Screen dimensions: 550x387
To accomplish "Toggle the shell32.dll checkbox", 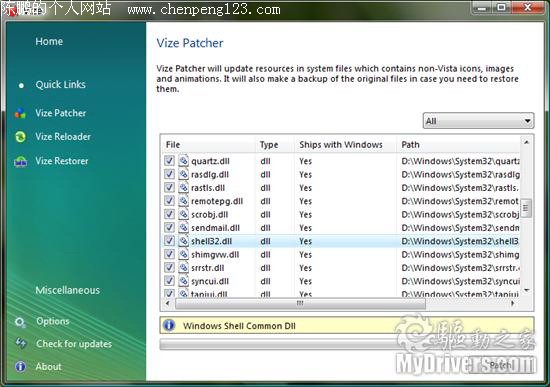I will click(169, 241).
